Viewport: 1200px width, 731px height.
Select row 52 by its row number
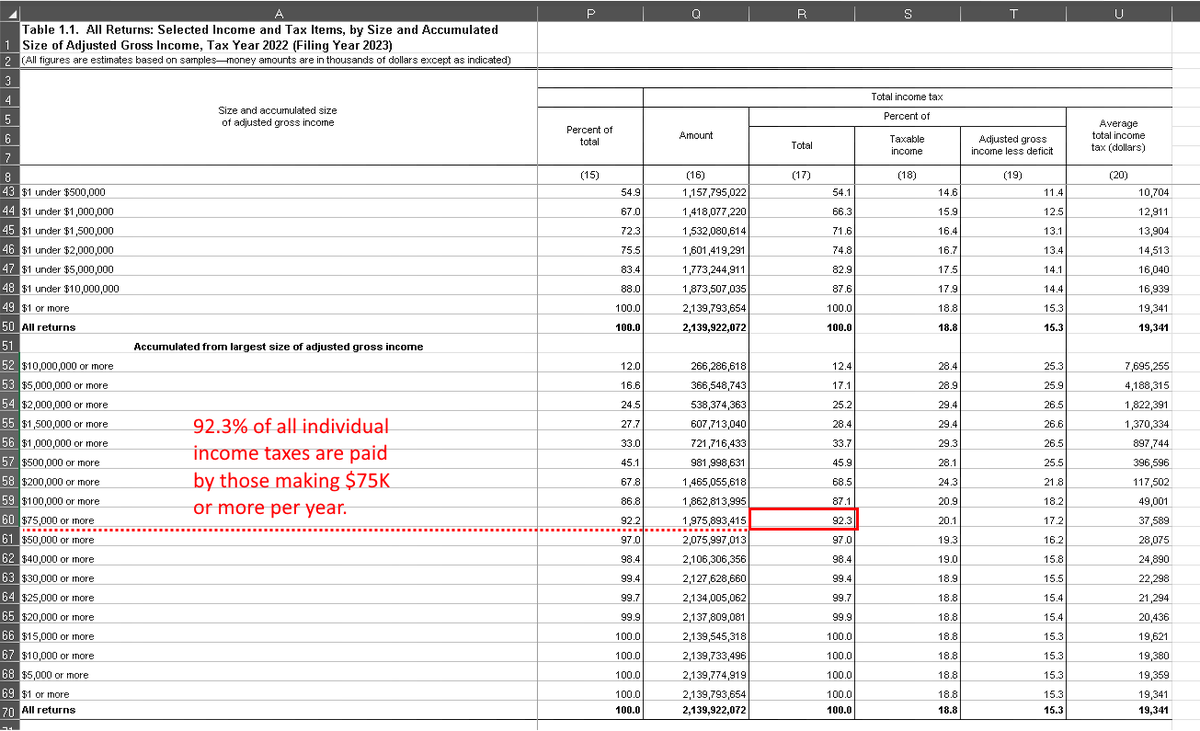coord(9,365)
